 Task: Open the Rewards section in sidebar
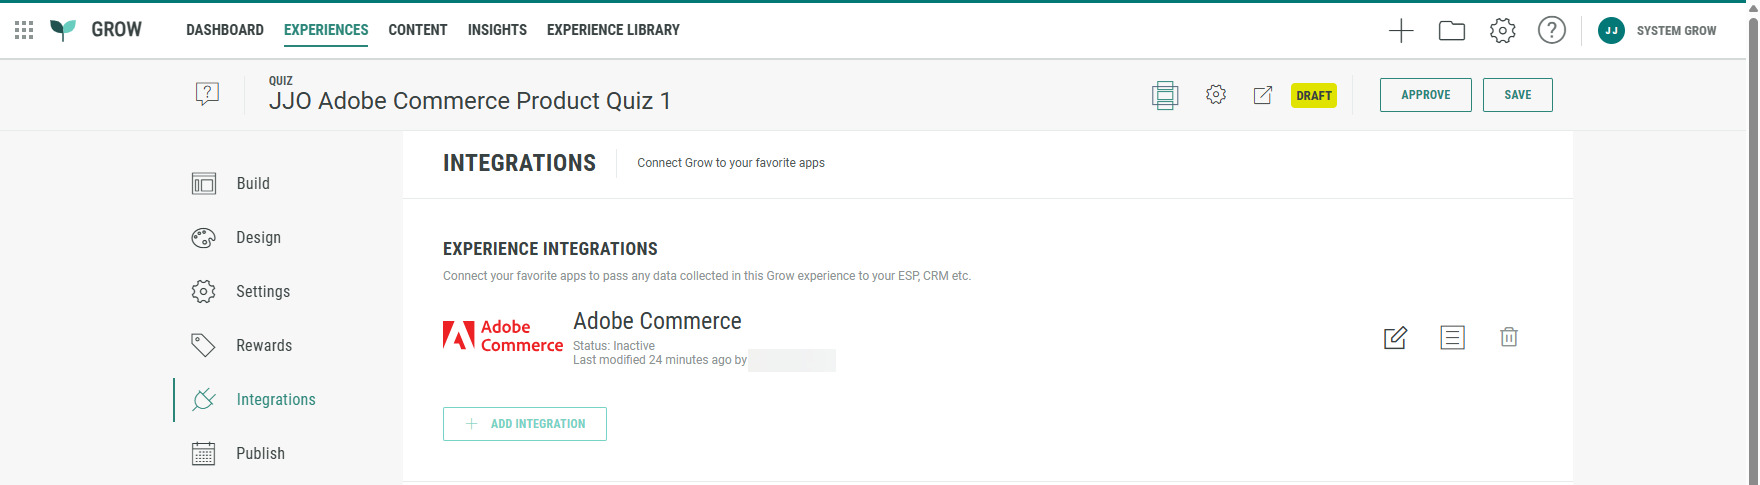point(263,346)
